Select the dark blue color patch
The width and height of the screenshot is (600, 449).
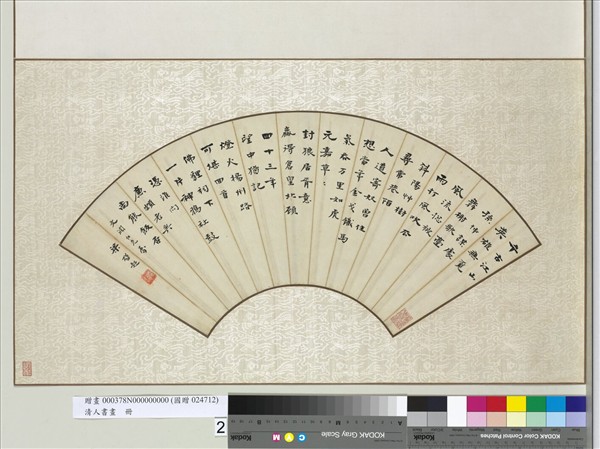576,404
